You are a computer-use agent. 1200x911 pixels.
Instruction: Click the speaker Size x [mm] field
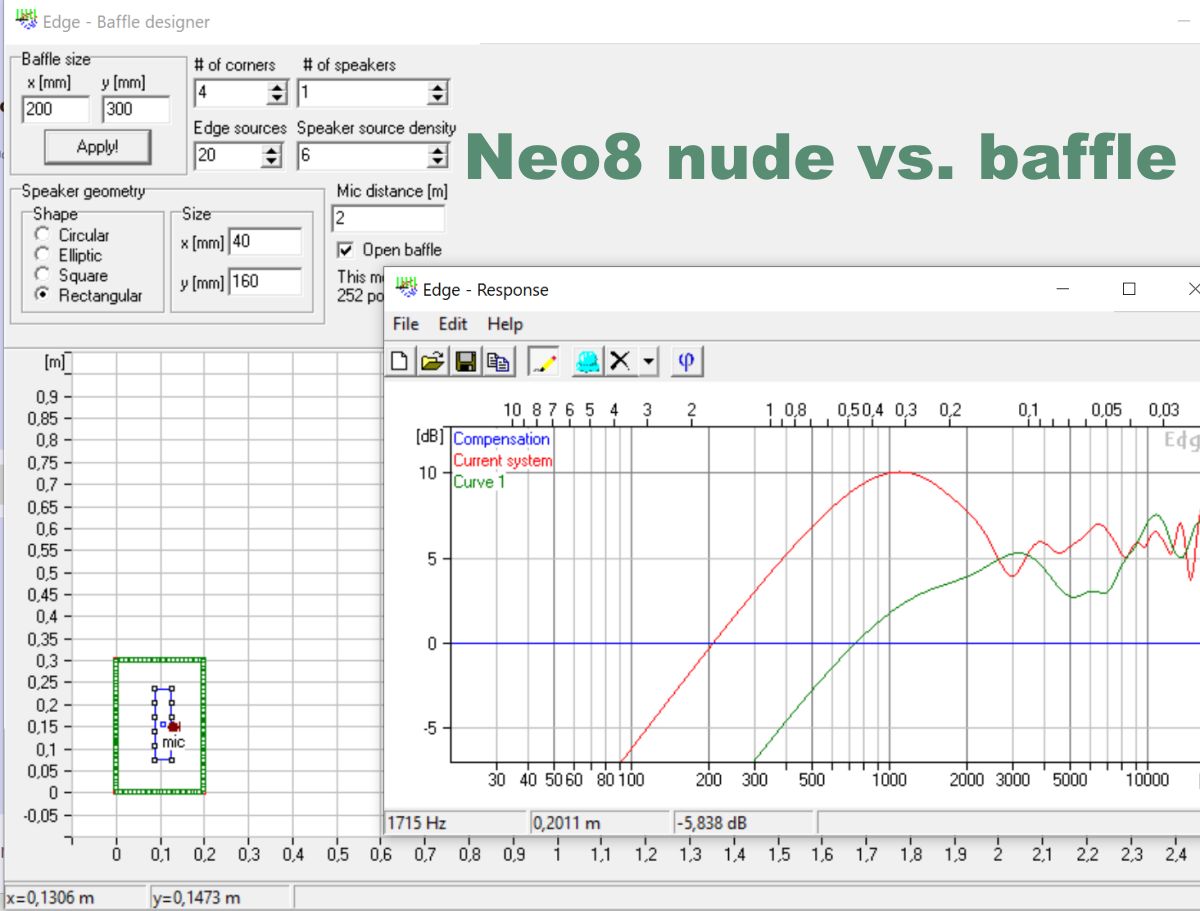[x=265, y=241]
